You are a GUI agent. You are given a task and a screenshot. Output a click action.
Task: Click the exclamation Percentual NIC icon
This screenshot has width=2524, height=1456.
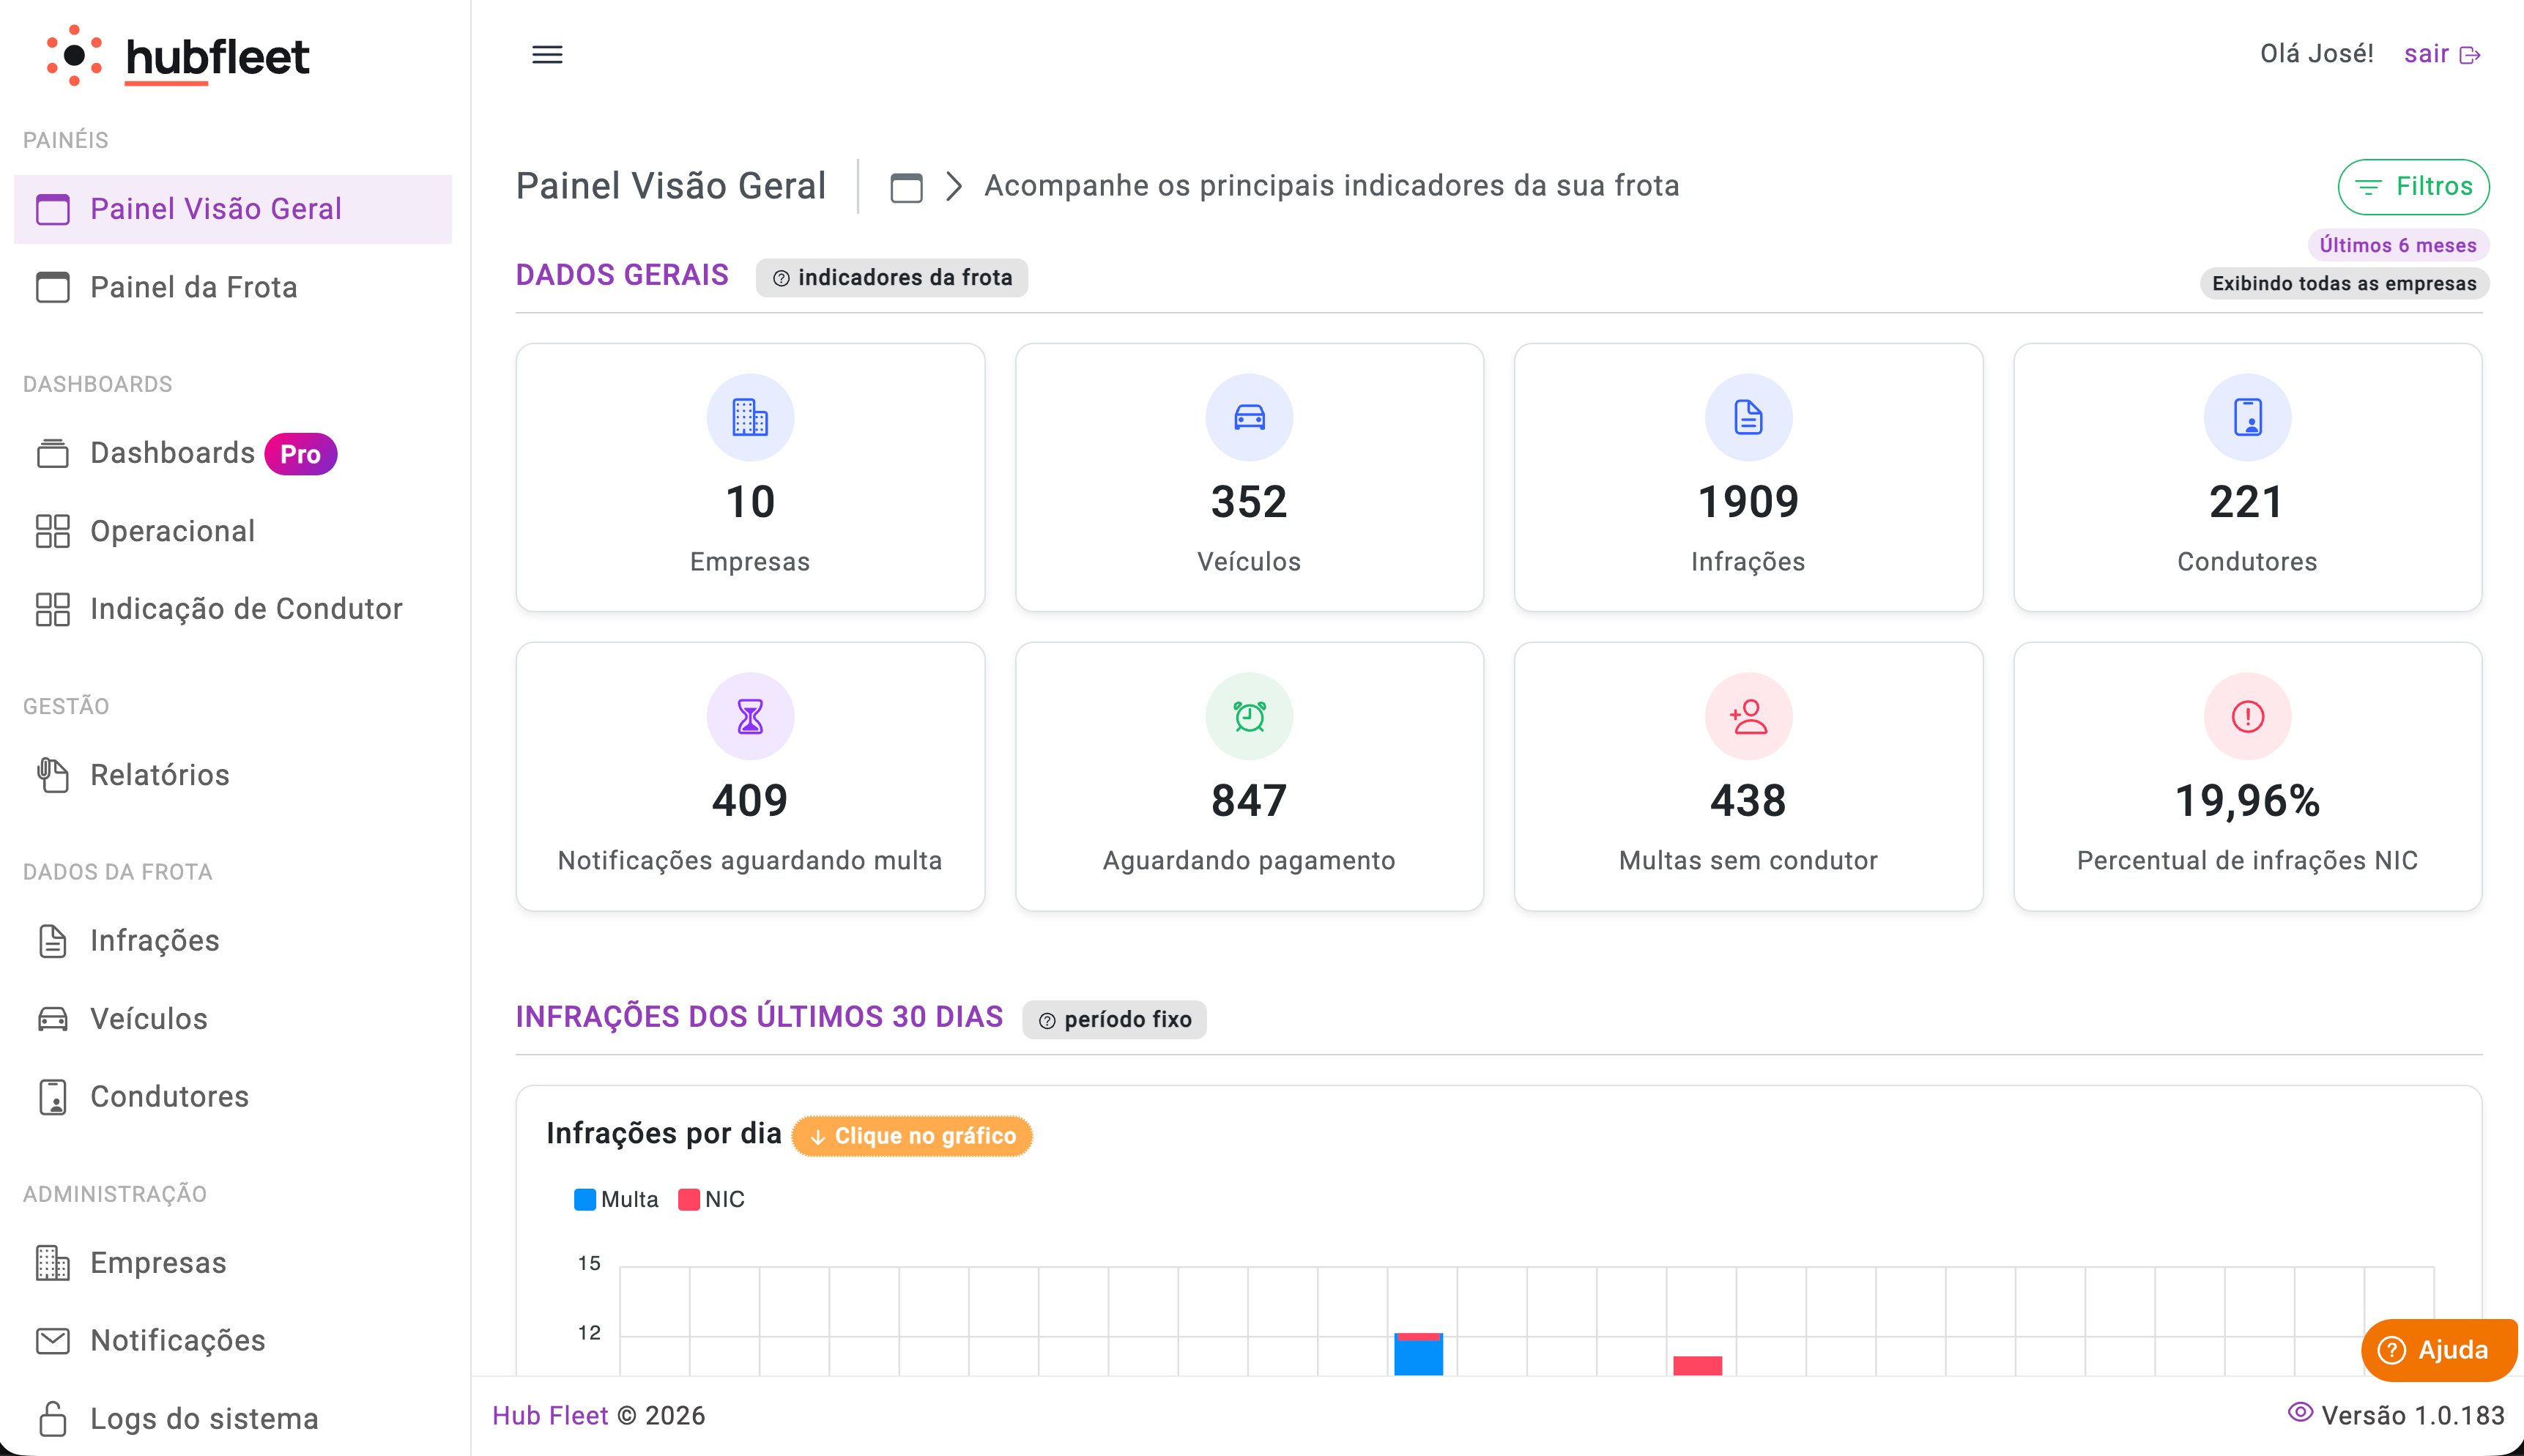tap(2247, 716)
